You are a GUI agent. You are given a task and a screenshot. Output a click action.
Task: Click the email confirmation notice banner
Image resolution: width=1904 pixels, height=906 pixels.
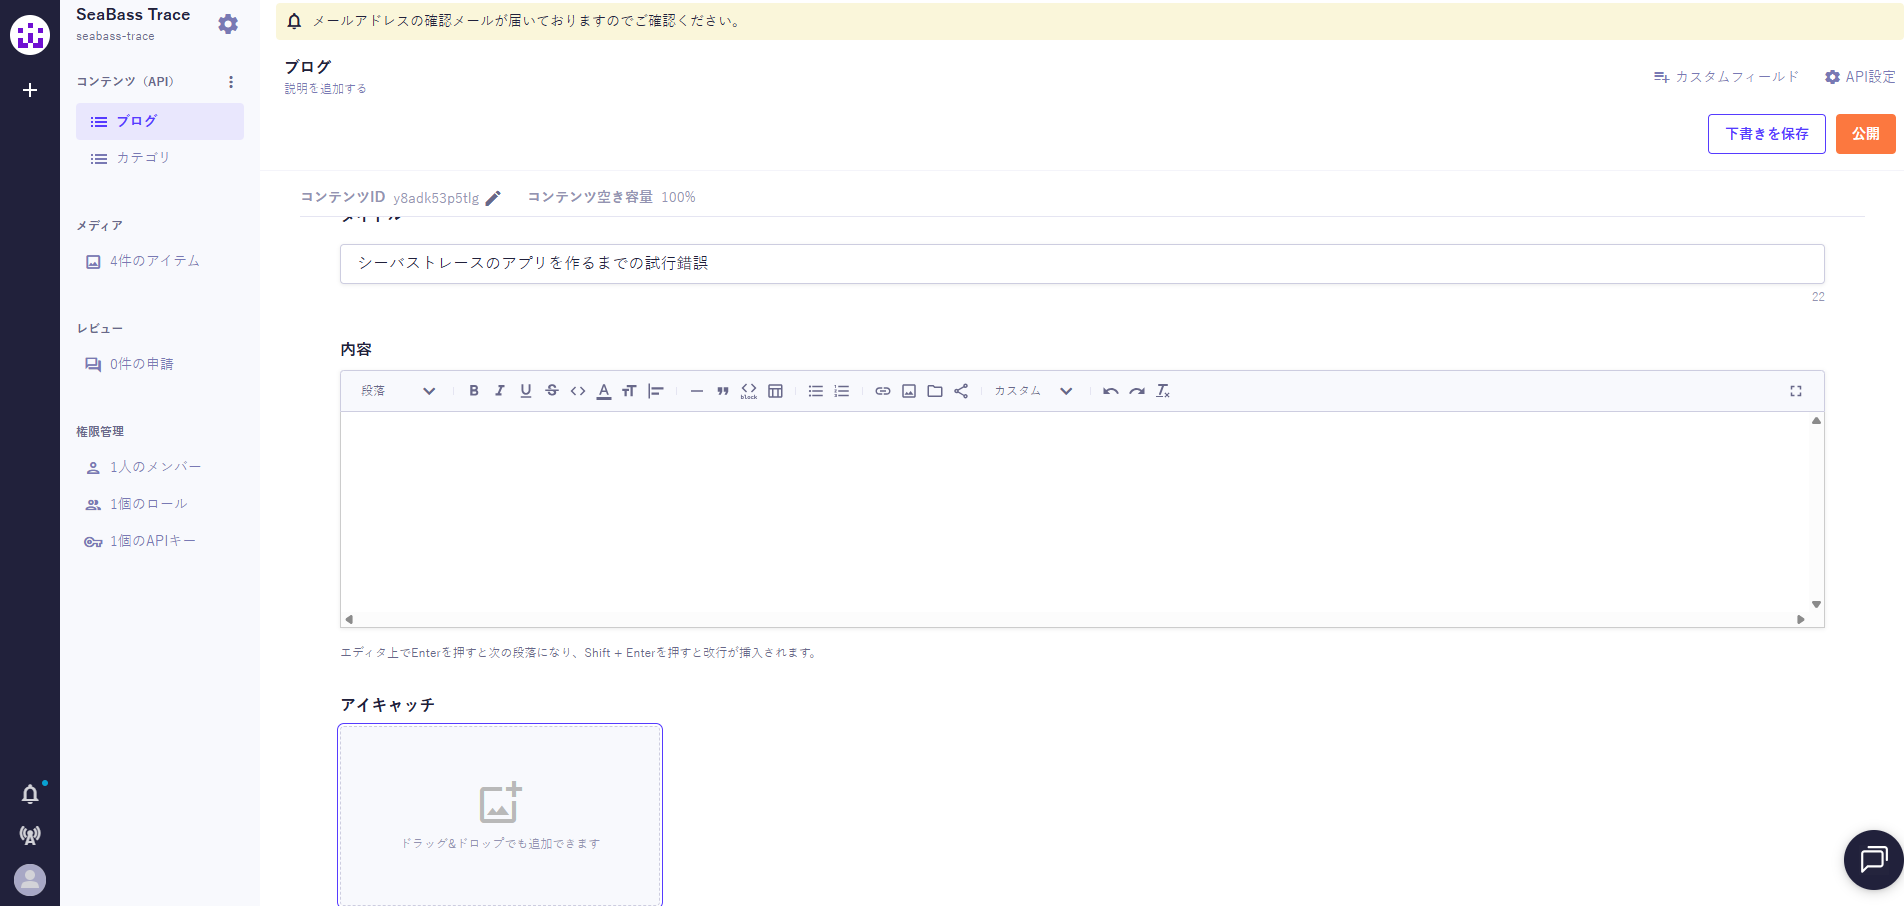(1090, 21)
